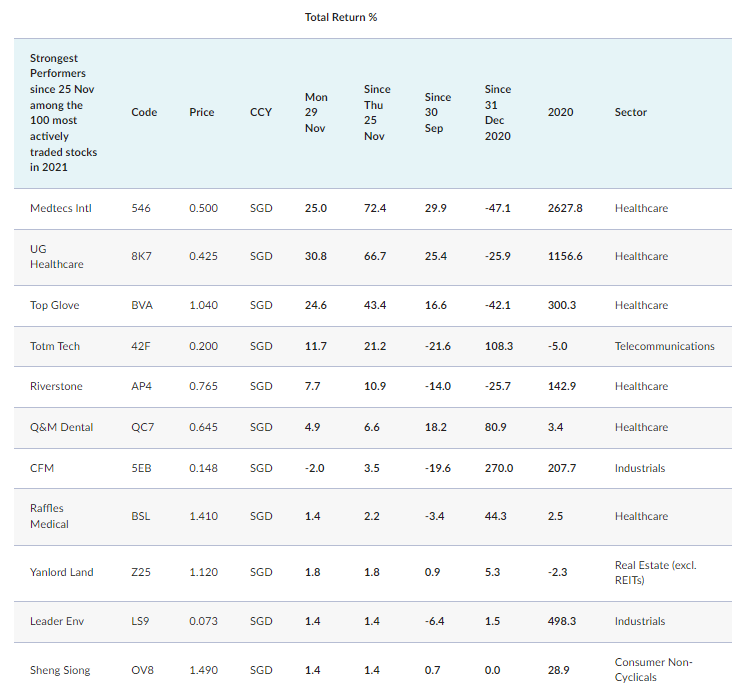The width and height of the screenshot is (754, 698).
Task: Click the Total Return % heading
Action: [341, 17]
